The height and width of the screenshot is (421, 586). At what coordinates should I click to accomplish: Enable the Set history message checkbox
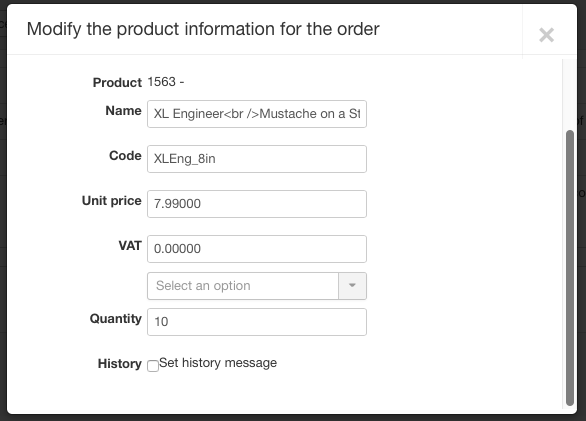[153, 366]
